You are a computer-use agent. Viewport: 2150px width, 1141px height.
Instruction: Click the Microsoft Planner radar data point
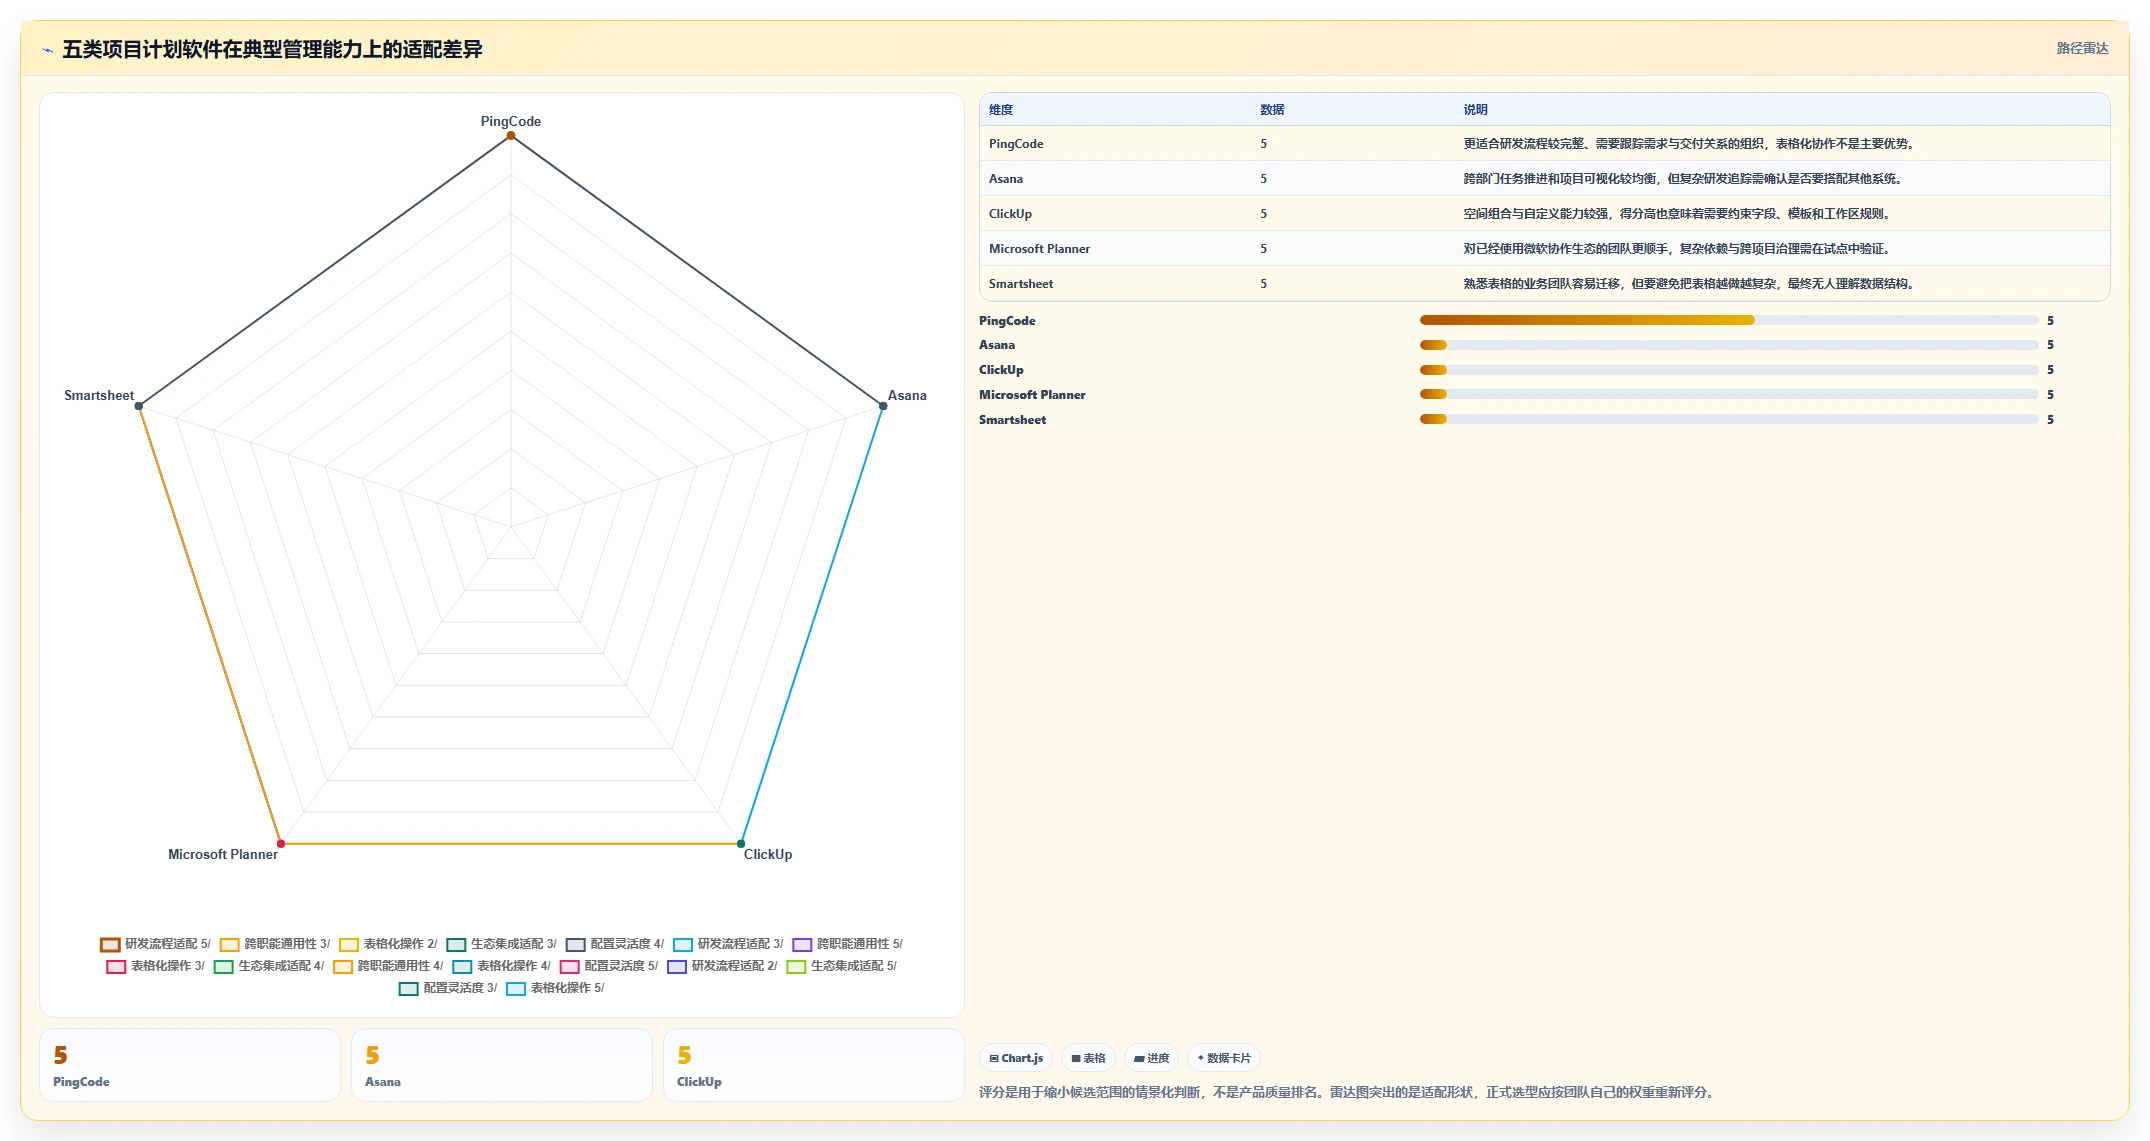[281, 844]
